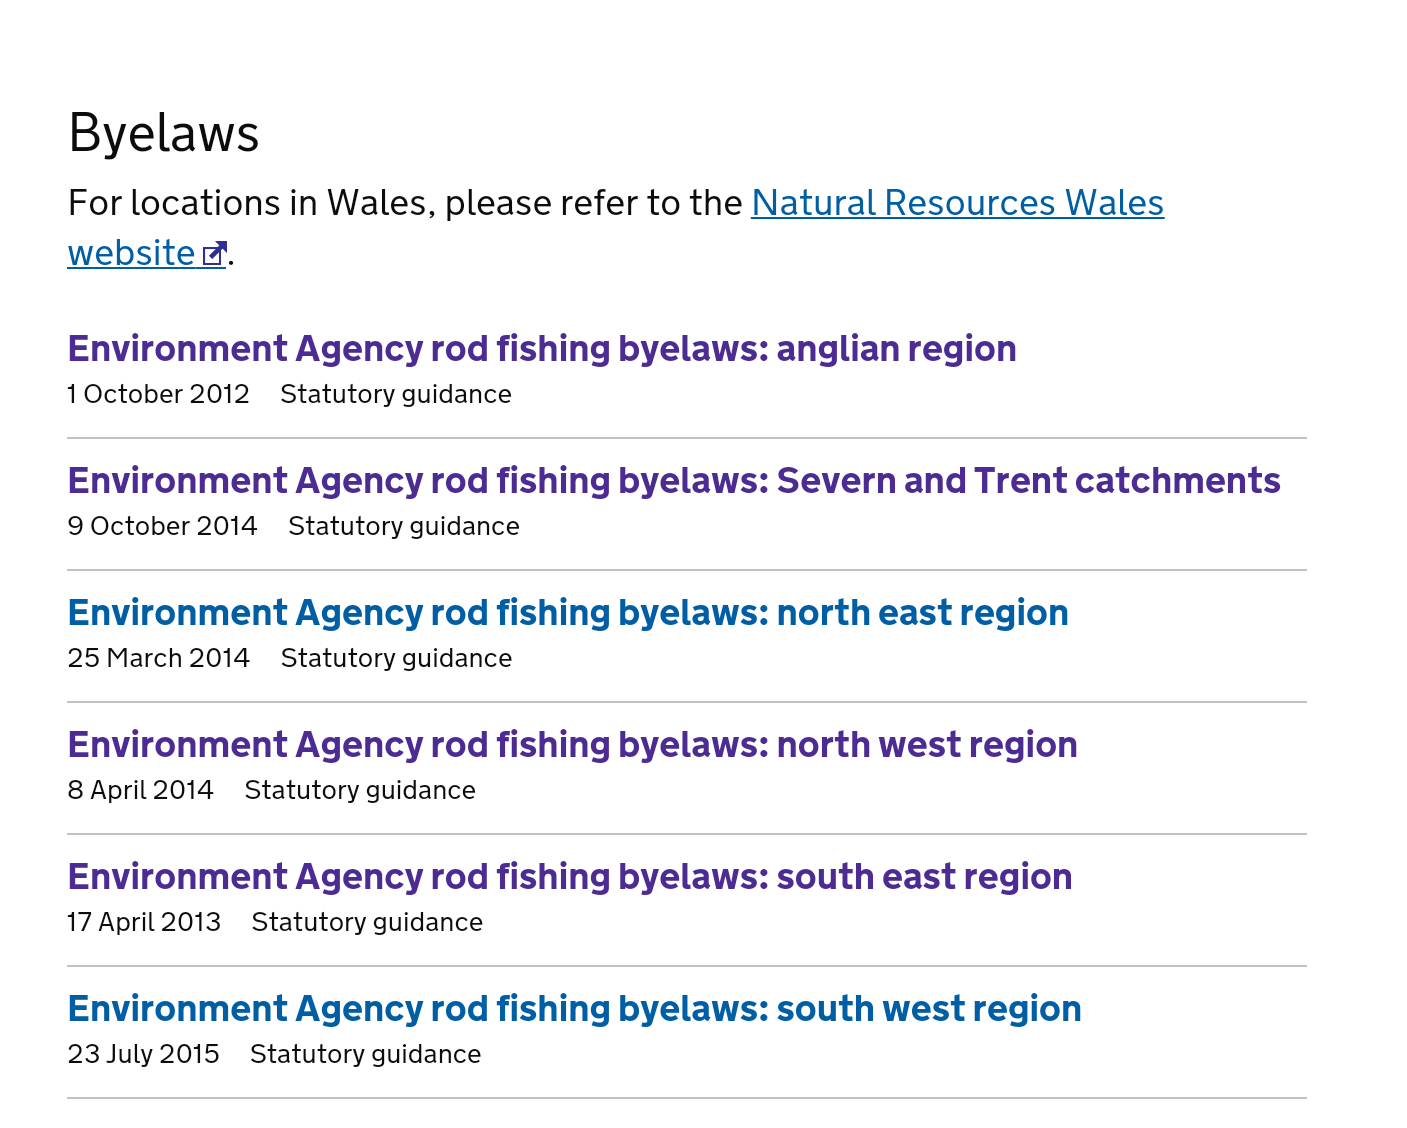Click Statutory guidance beside 23 July 2015

pos(365,1055)
